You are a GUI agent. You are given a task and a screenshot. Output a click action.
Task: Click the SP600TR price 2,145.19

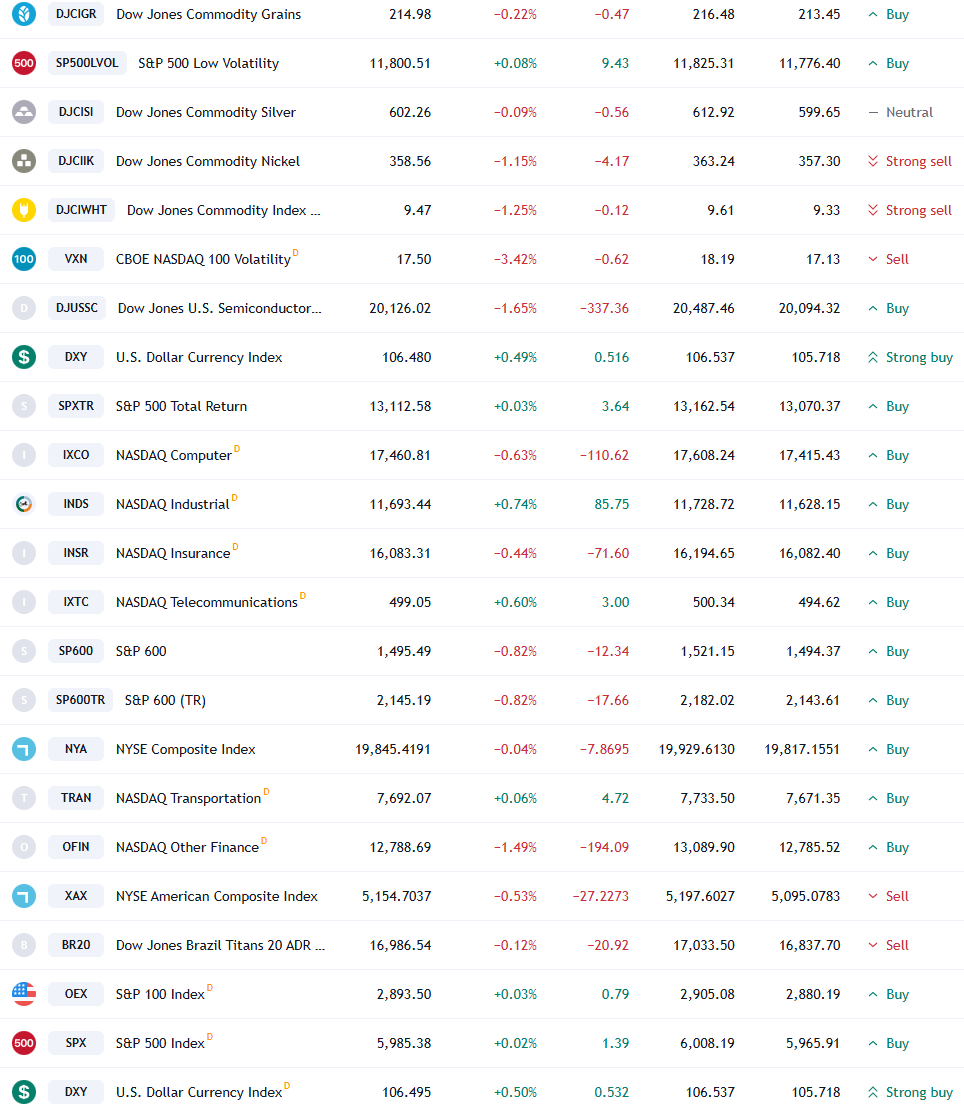pos(404,700)
